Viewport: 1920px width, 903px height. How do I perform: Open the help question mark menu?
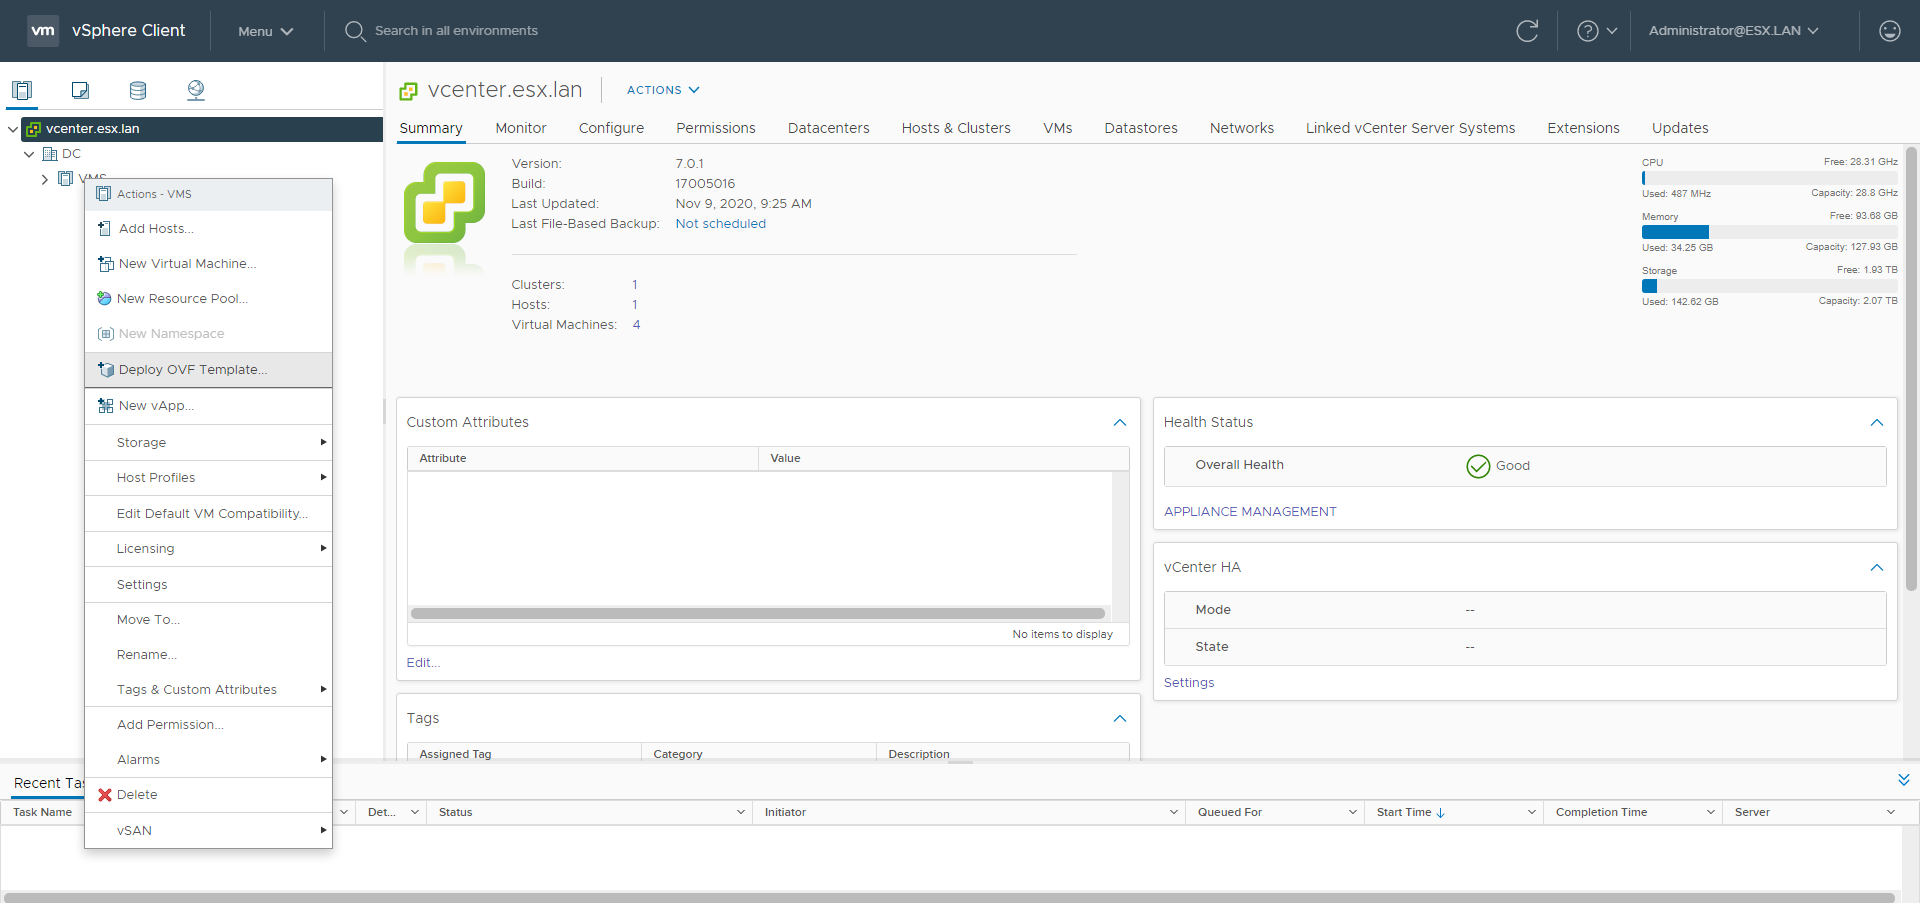[x=1596, y=31]
